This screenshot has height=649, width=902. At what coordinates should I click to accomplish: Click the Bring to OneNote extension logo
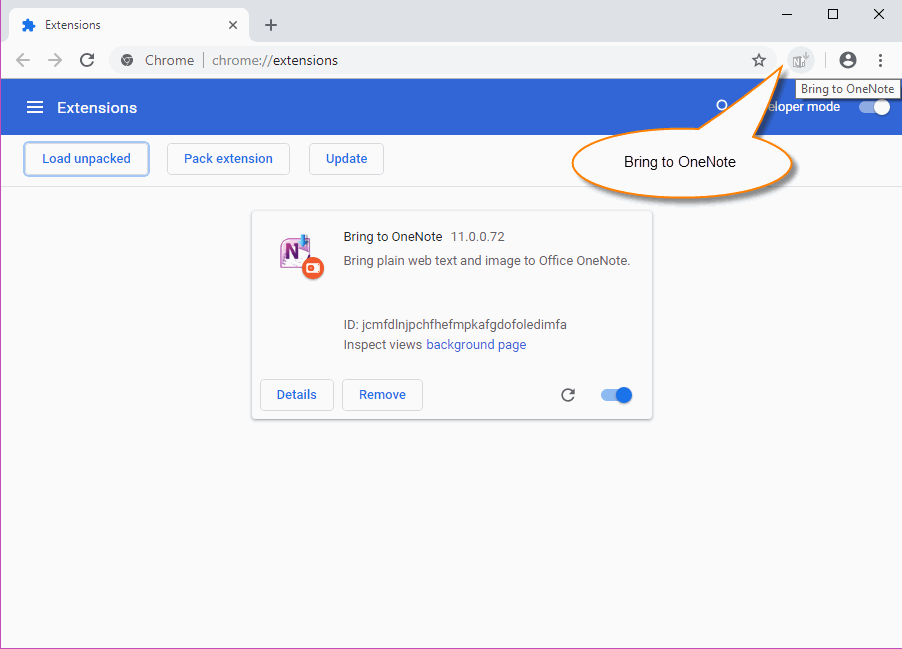point(301,257)
